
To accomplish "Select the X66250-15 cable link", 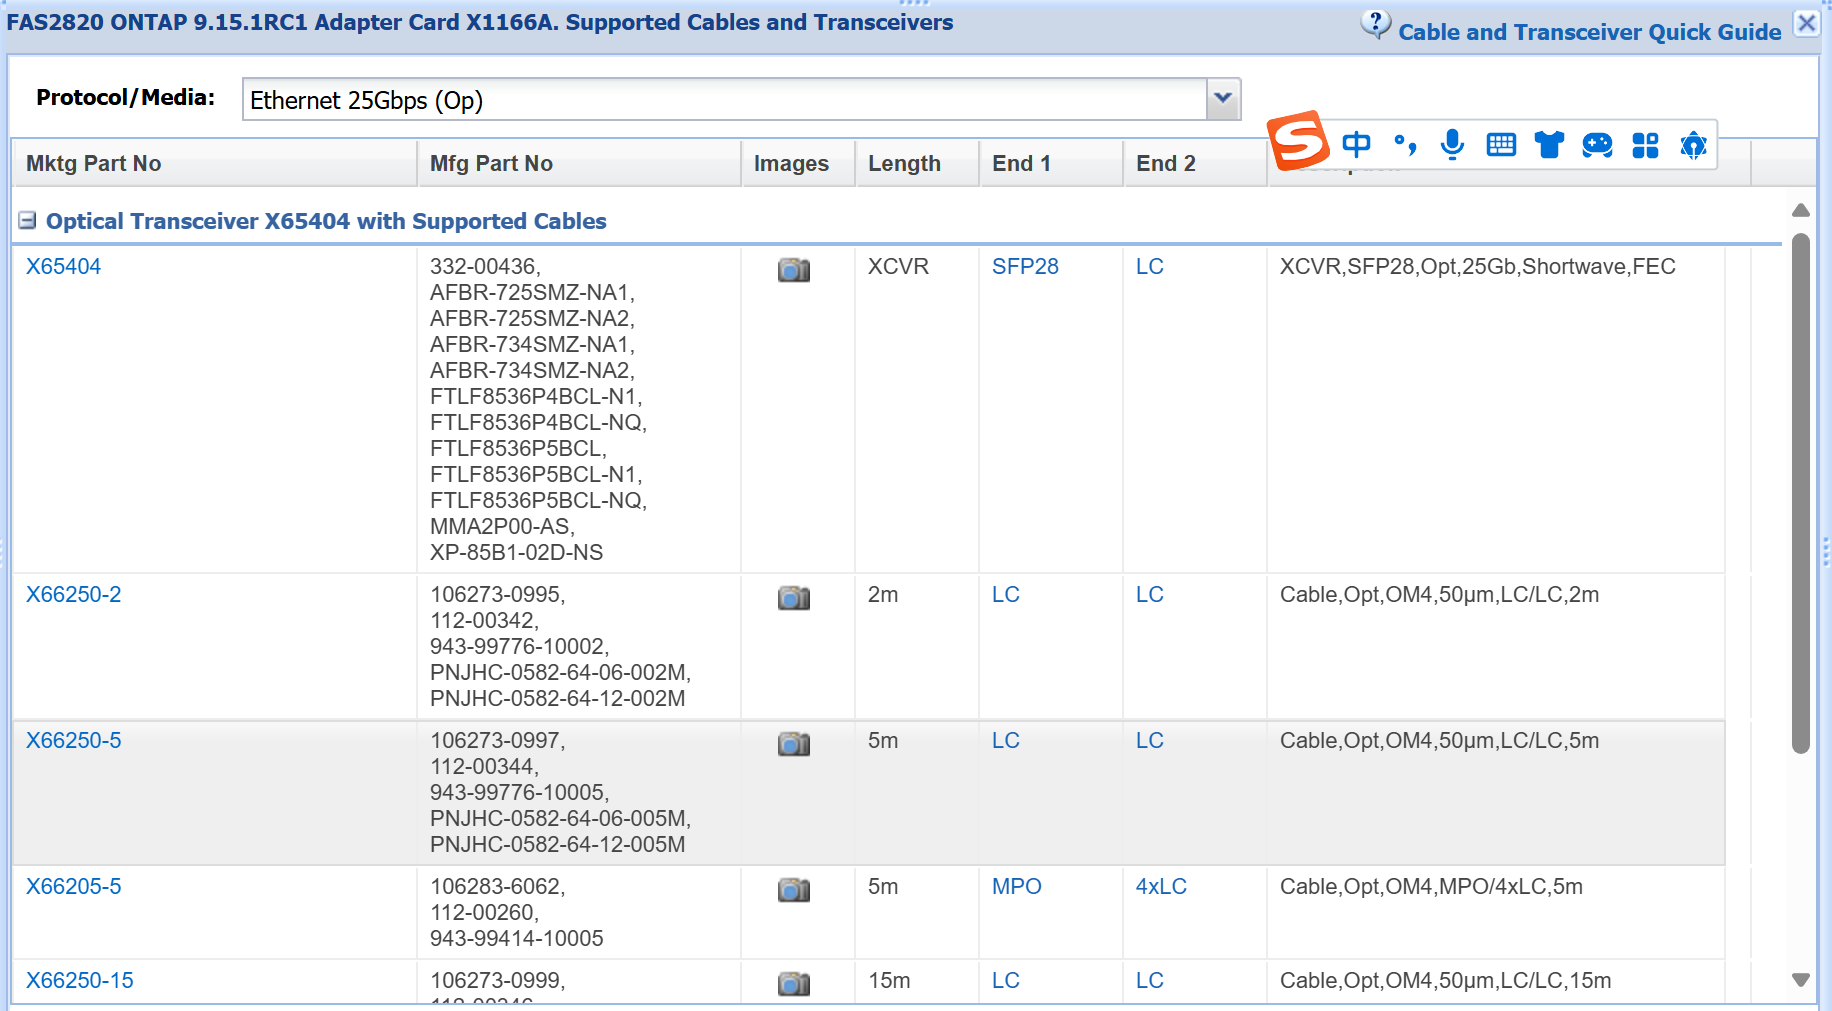I will (79, 980).
